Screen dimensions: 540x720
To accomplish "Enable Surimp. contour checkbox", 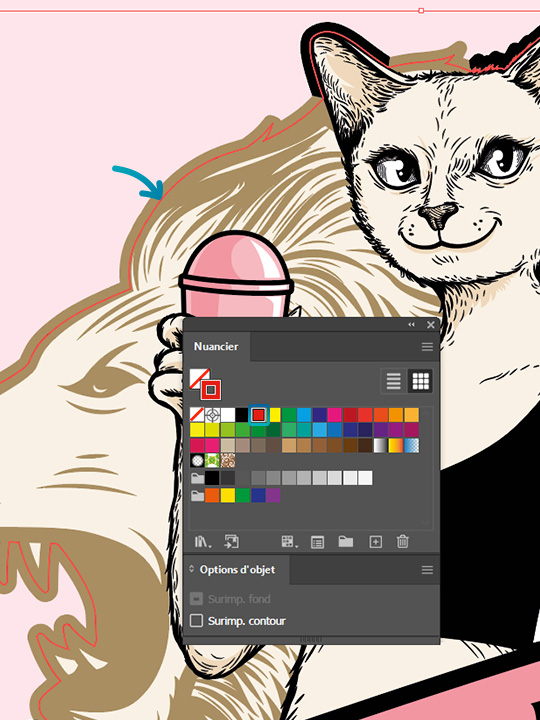I will tap(197, 621).
